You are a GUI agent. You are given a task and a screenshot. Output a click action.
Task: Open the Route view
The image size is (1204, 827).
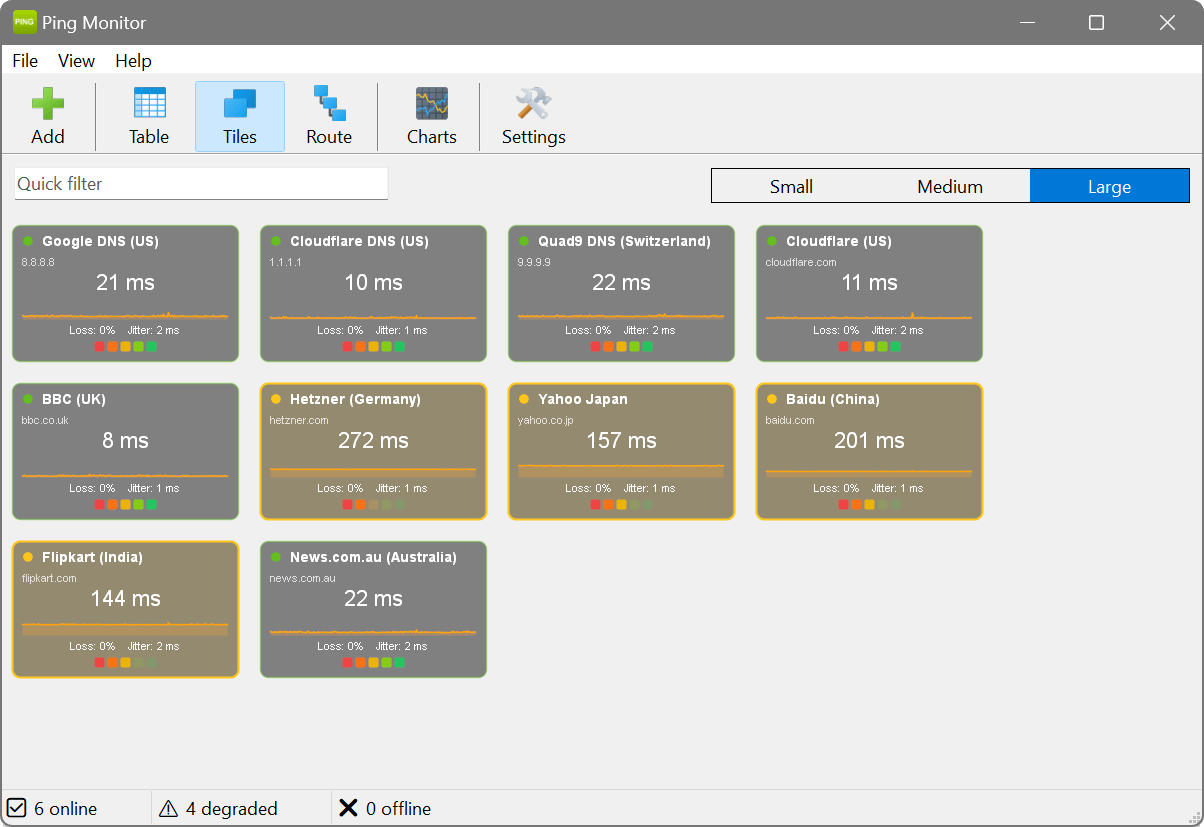pos(329,115)
